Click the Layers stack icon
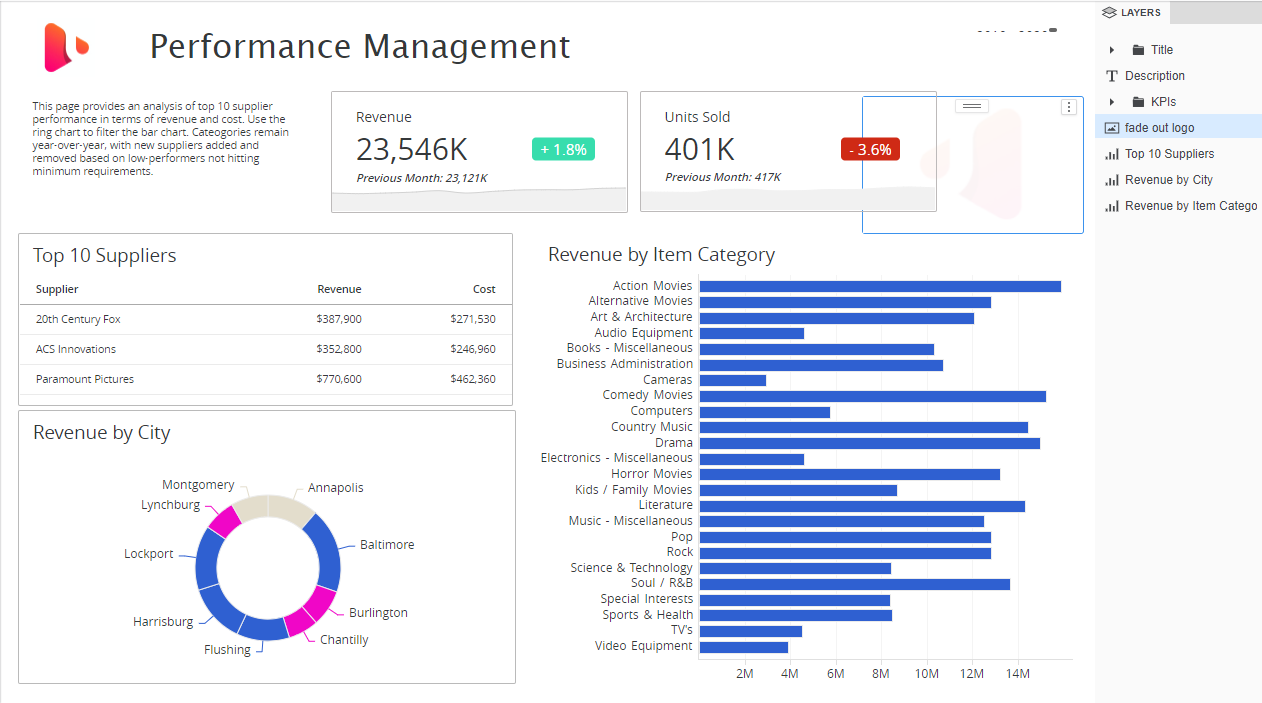Viewport: 1262px width, 703px height. 1108,13
